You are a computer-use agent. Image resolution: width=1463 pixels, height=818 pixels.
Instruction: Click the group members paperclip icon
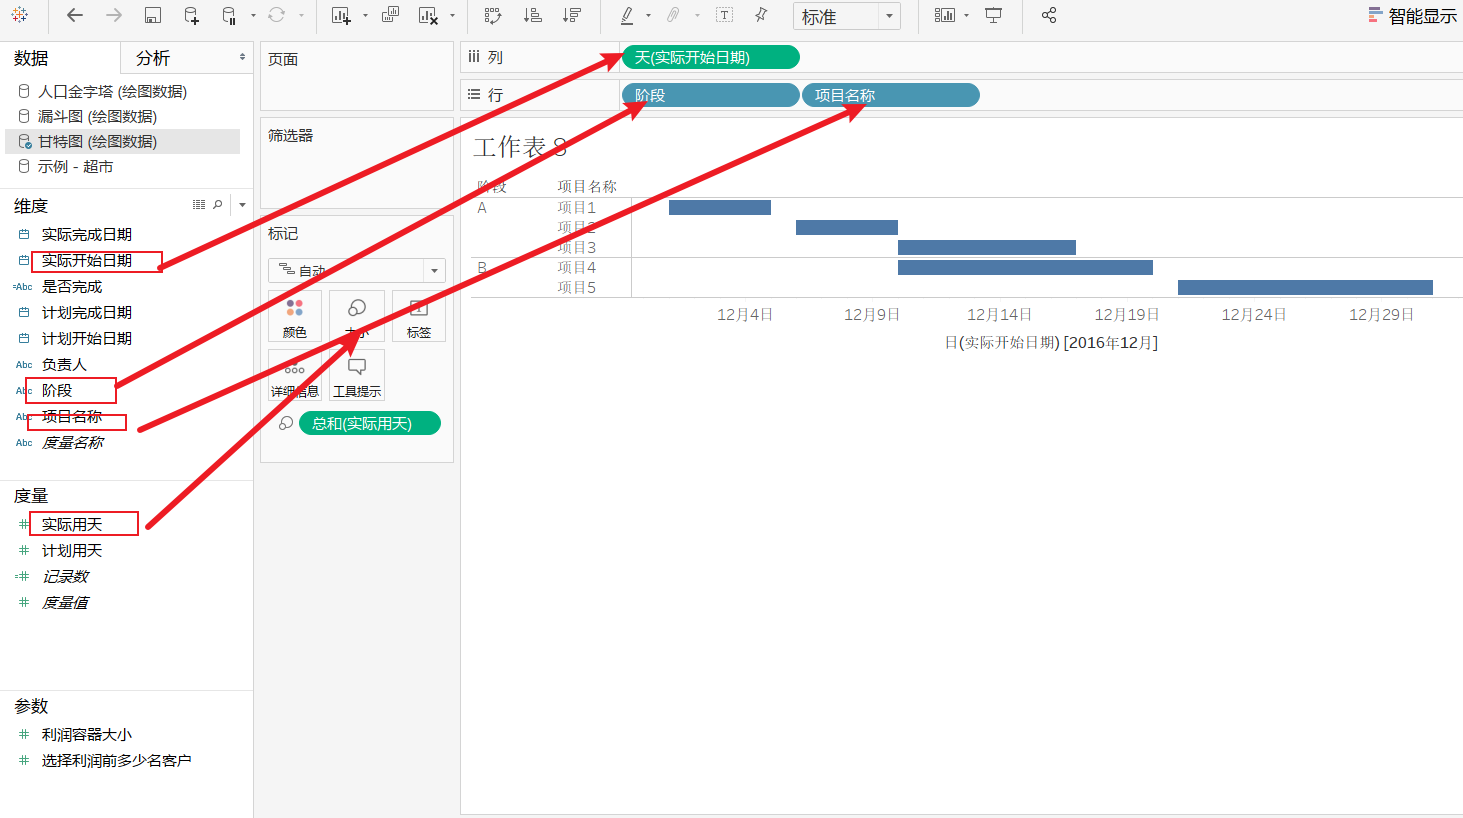point(674,15)
